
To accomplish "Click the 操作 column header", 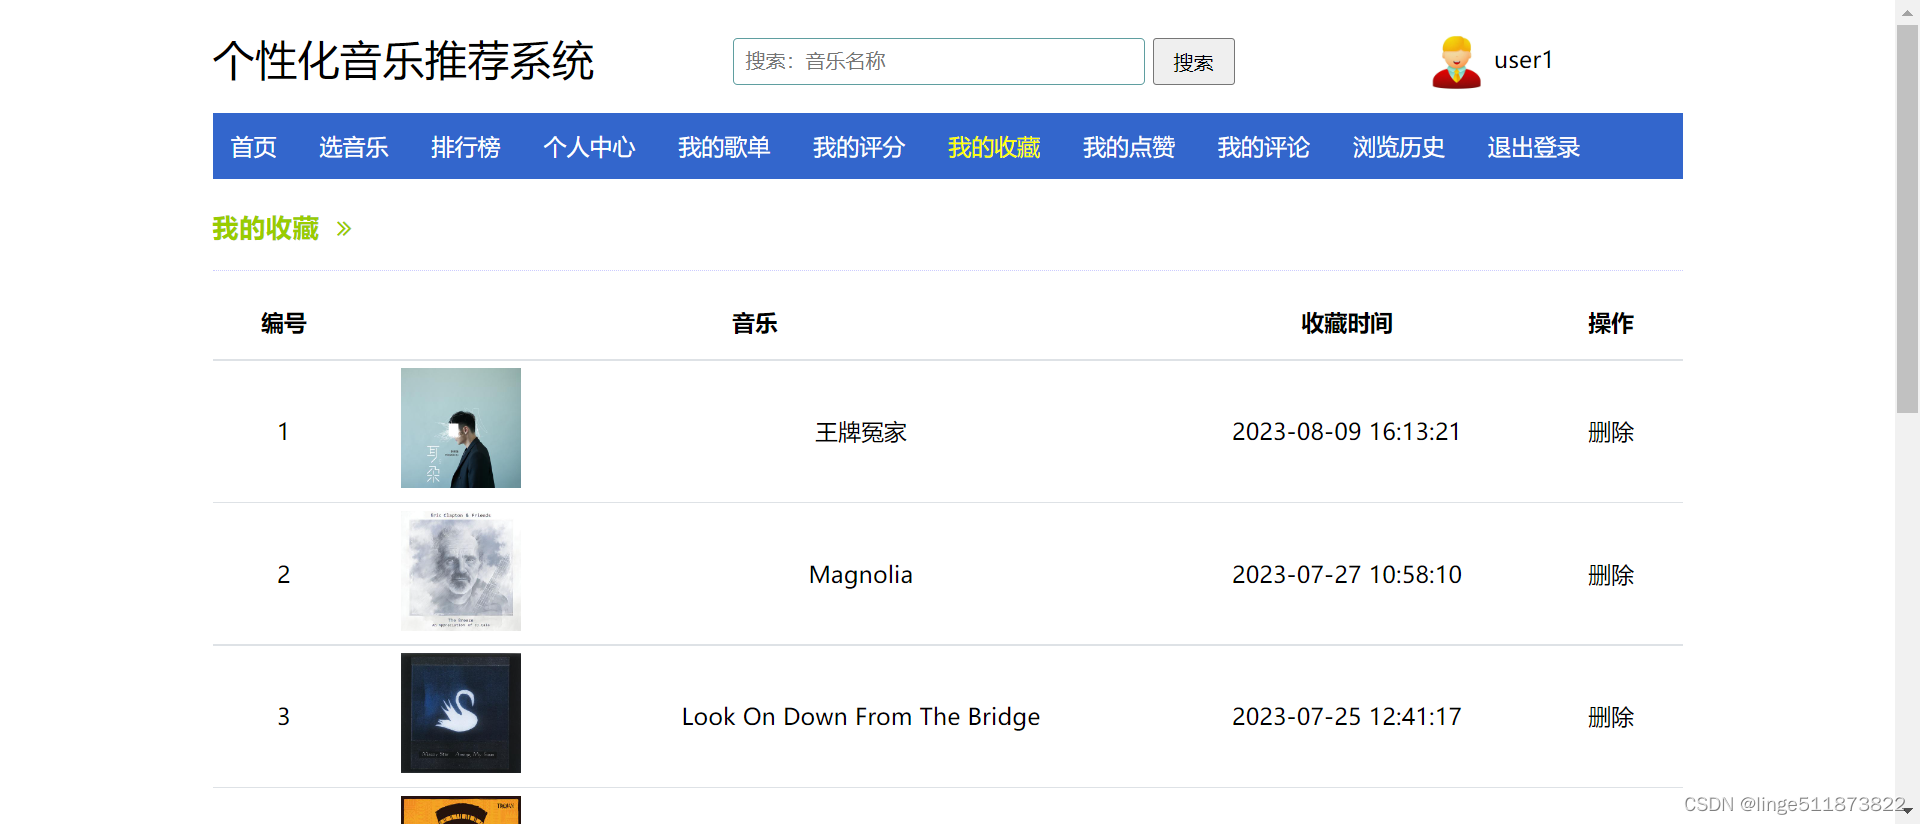I will coord(1611,323).
